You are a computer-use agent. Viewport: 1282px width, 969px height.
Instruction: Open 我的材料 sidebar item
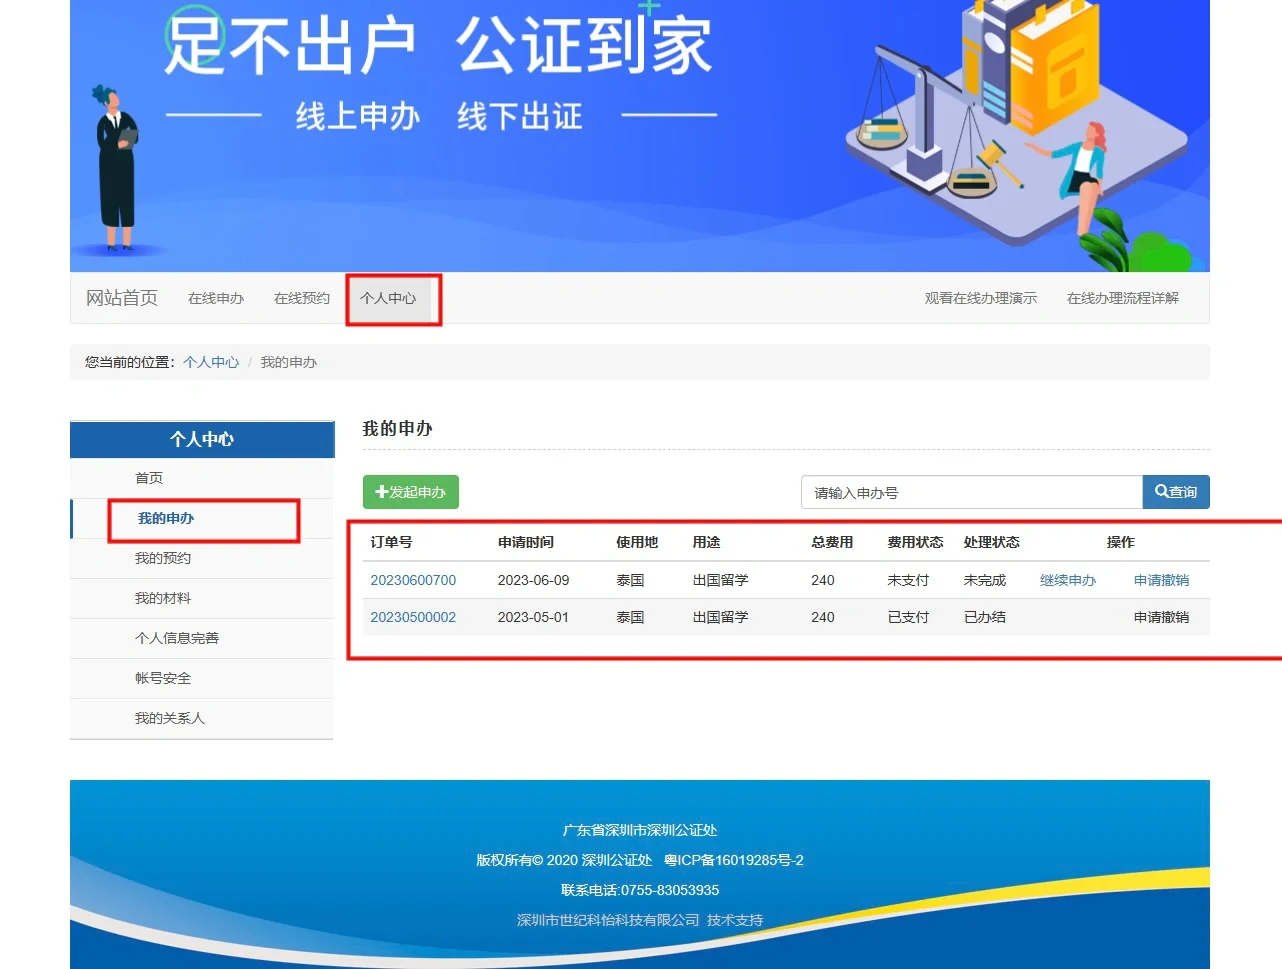tap(163, 598)
